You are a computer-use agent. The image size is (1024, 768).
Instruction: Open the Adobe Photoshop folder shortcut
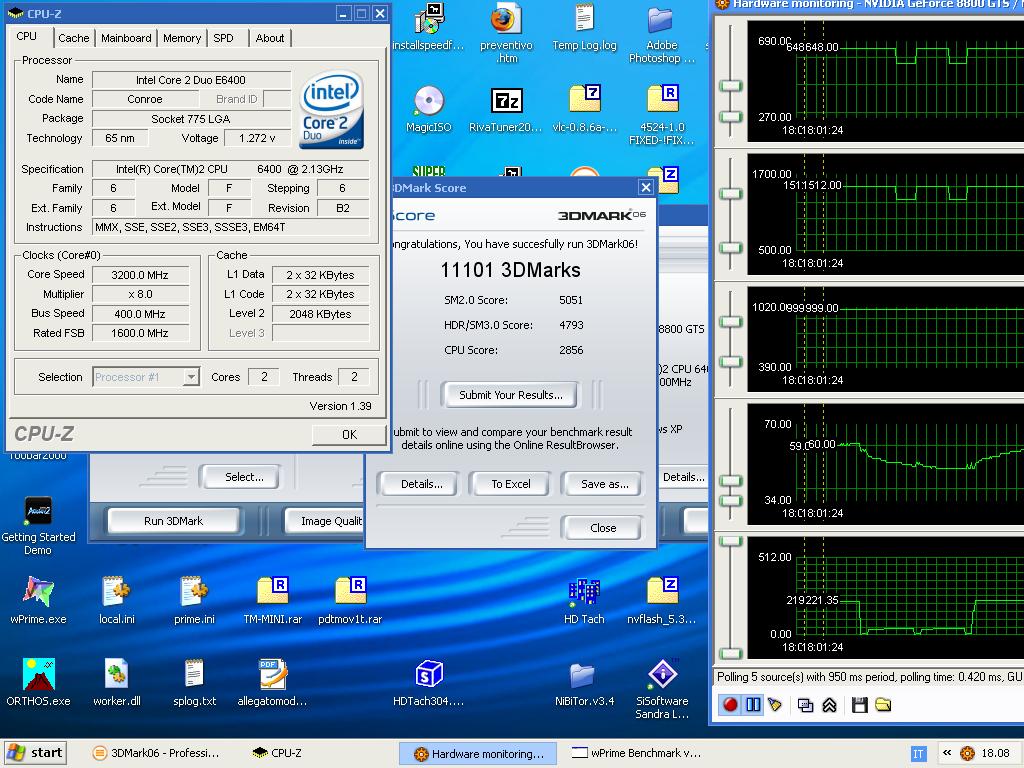click(662, 33)
